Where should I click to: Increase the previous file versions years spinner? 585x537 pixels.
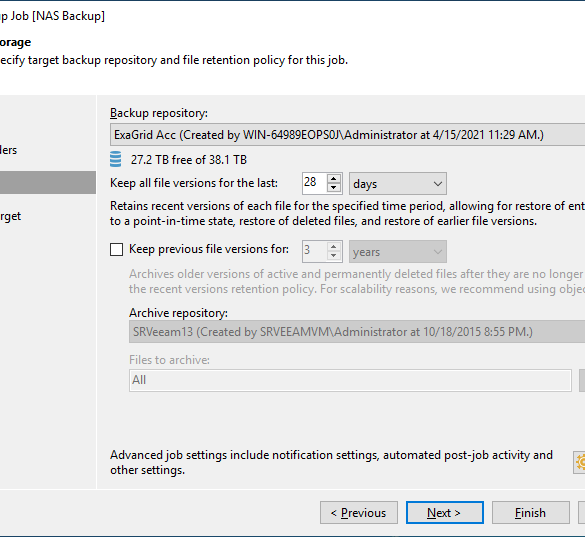334,247
